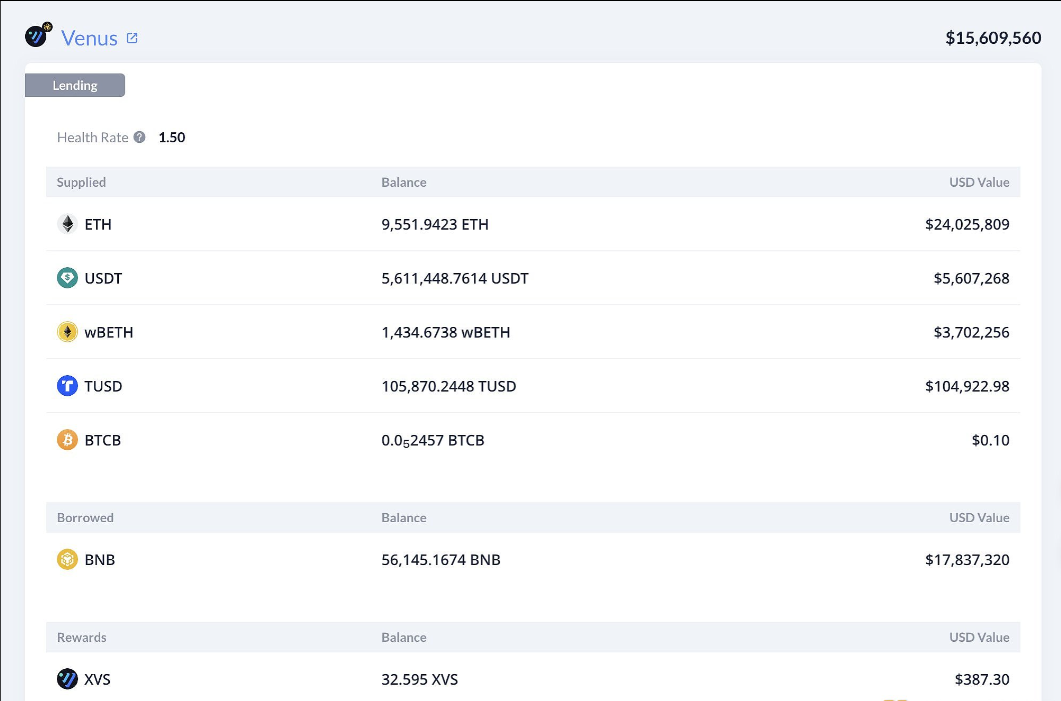This screenshot has width=1061, height=701.
Task: Click the Venus total value $15,609,560
Action: coord(993,38)
